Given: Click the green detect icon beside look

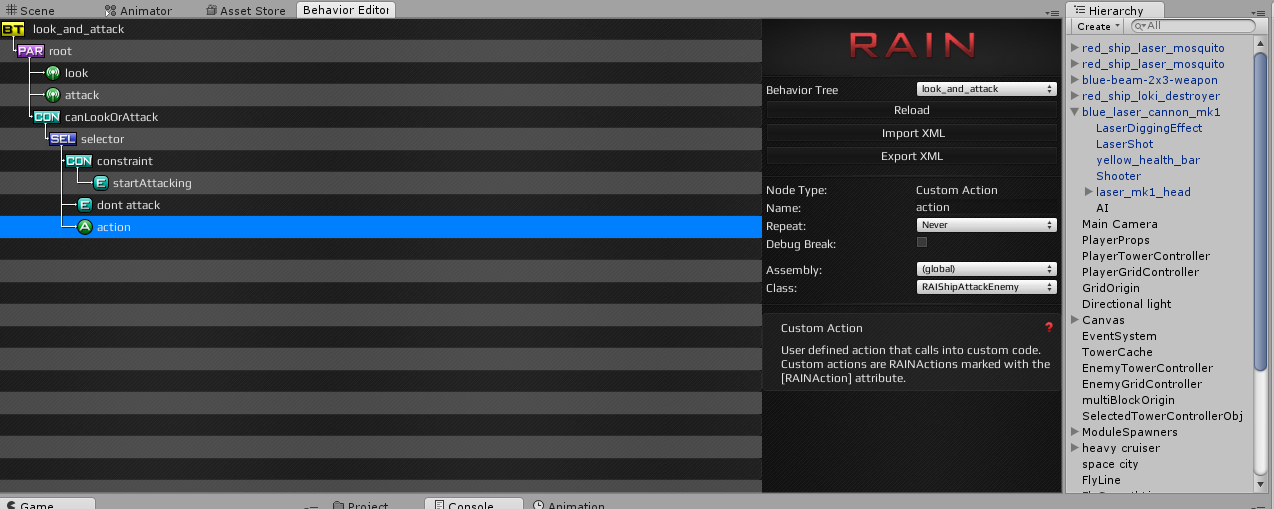Looking at the screenshot, I should (53, 73).
